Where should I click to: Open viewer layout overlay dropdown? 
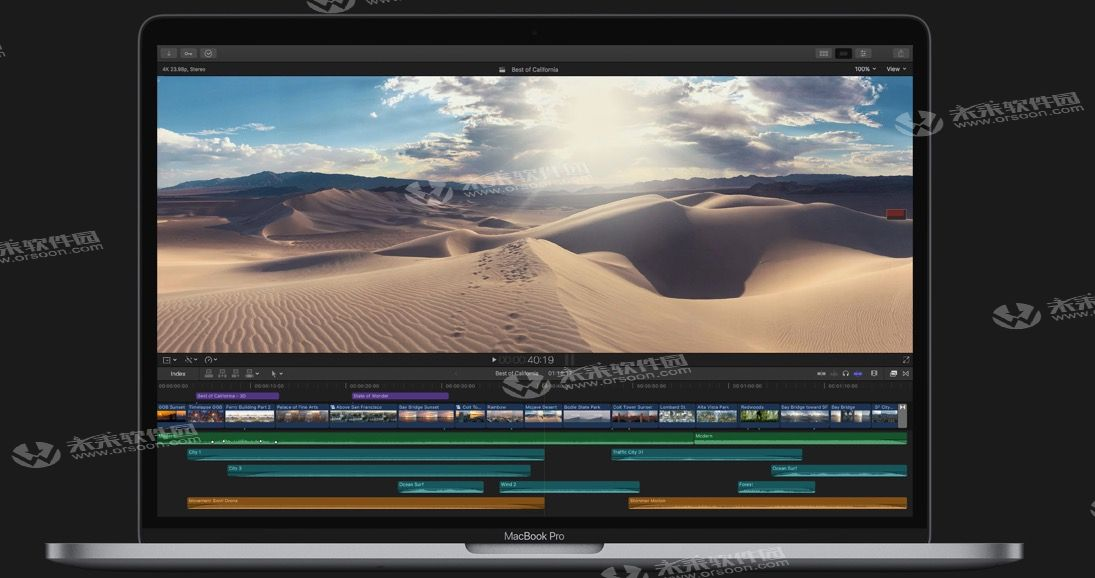(x=169, y=360)
